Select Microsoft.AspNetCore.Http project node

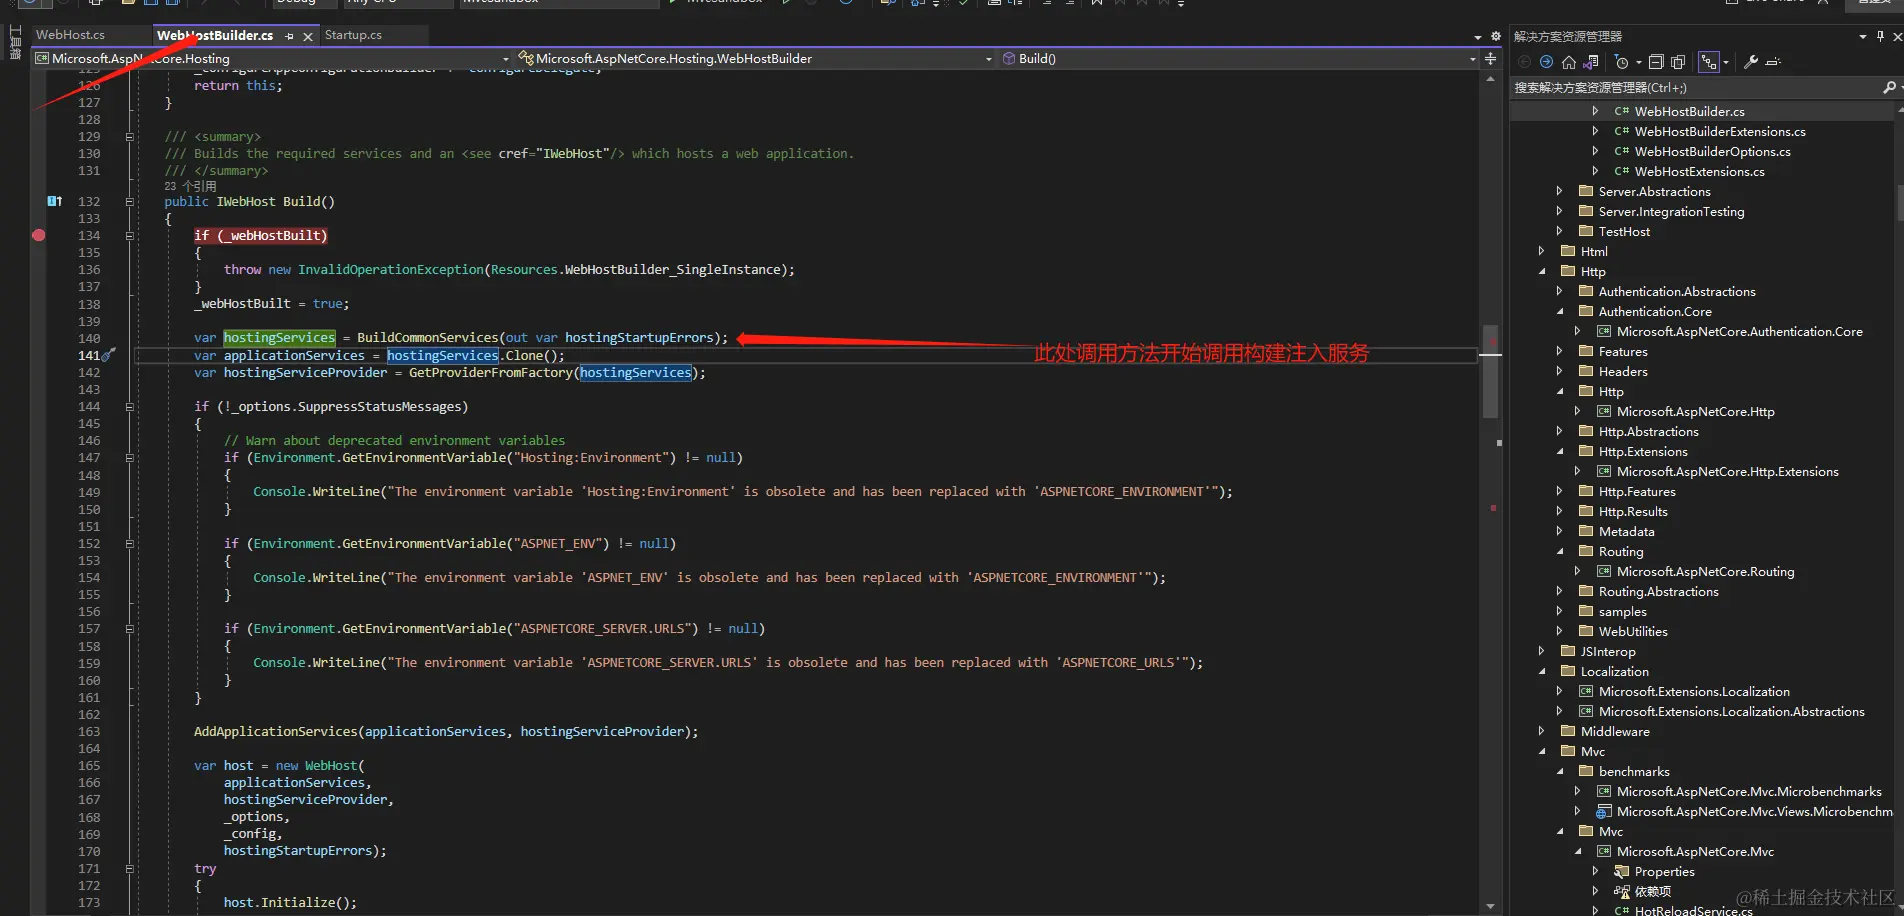tap(1695, 411)
